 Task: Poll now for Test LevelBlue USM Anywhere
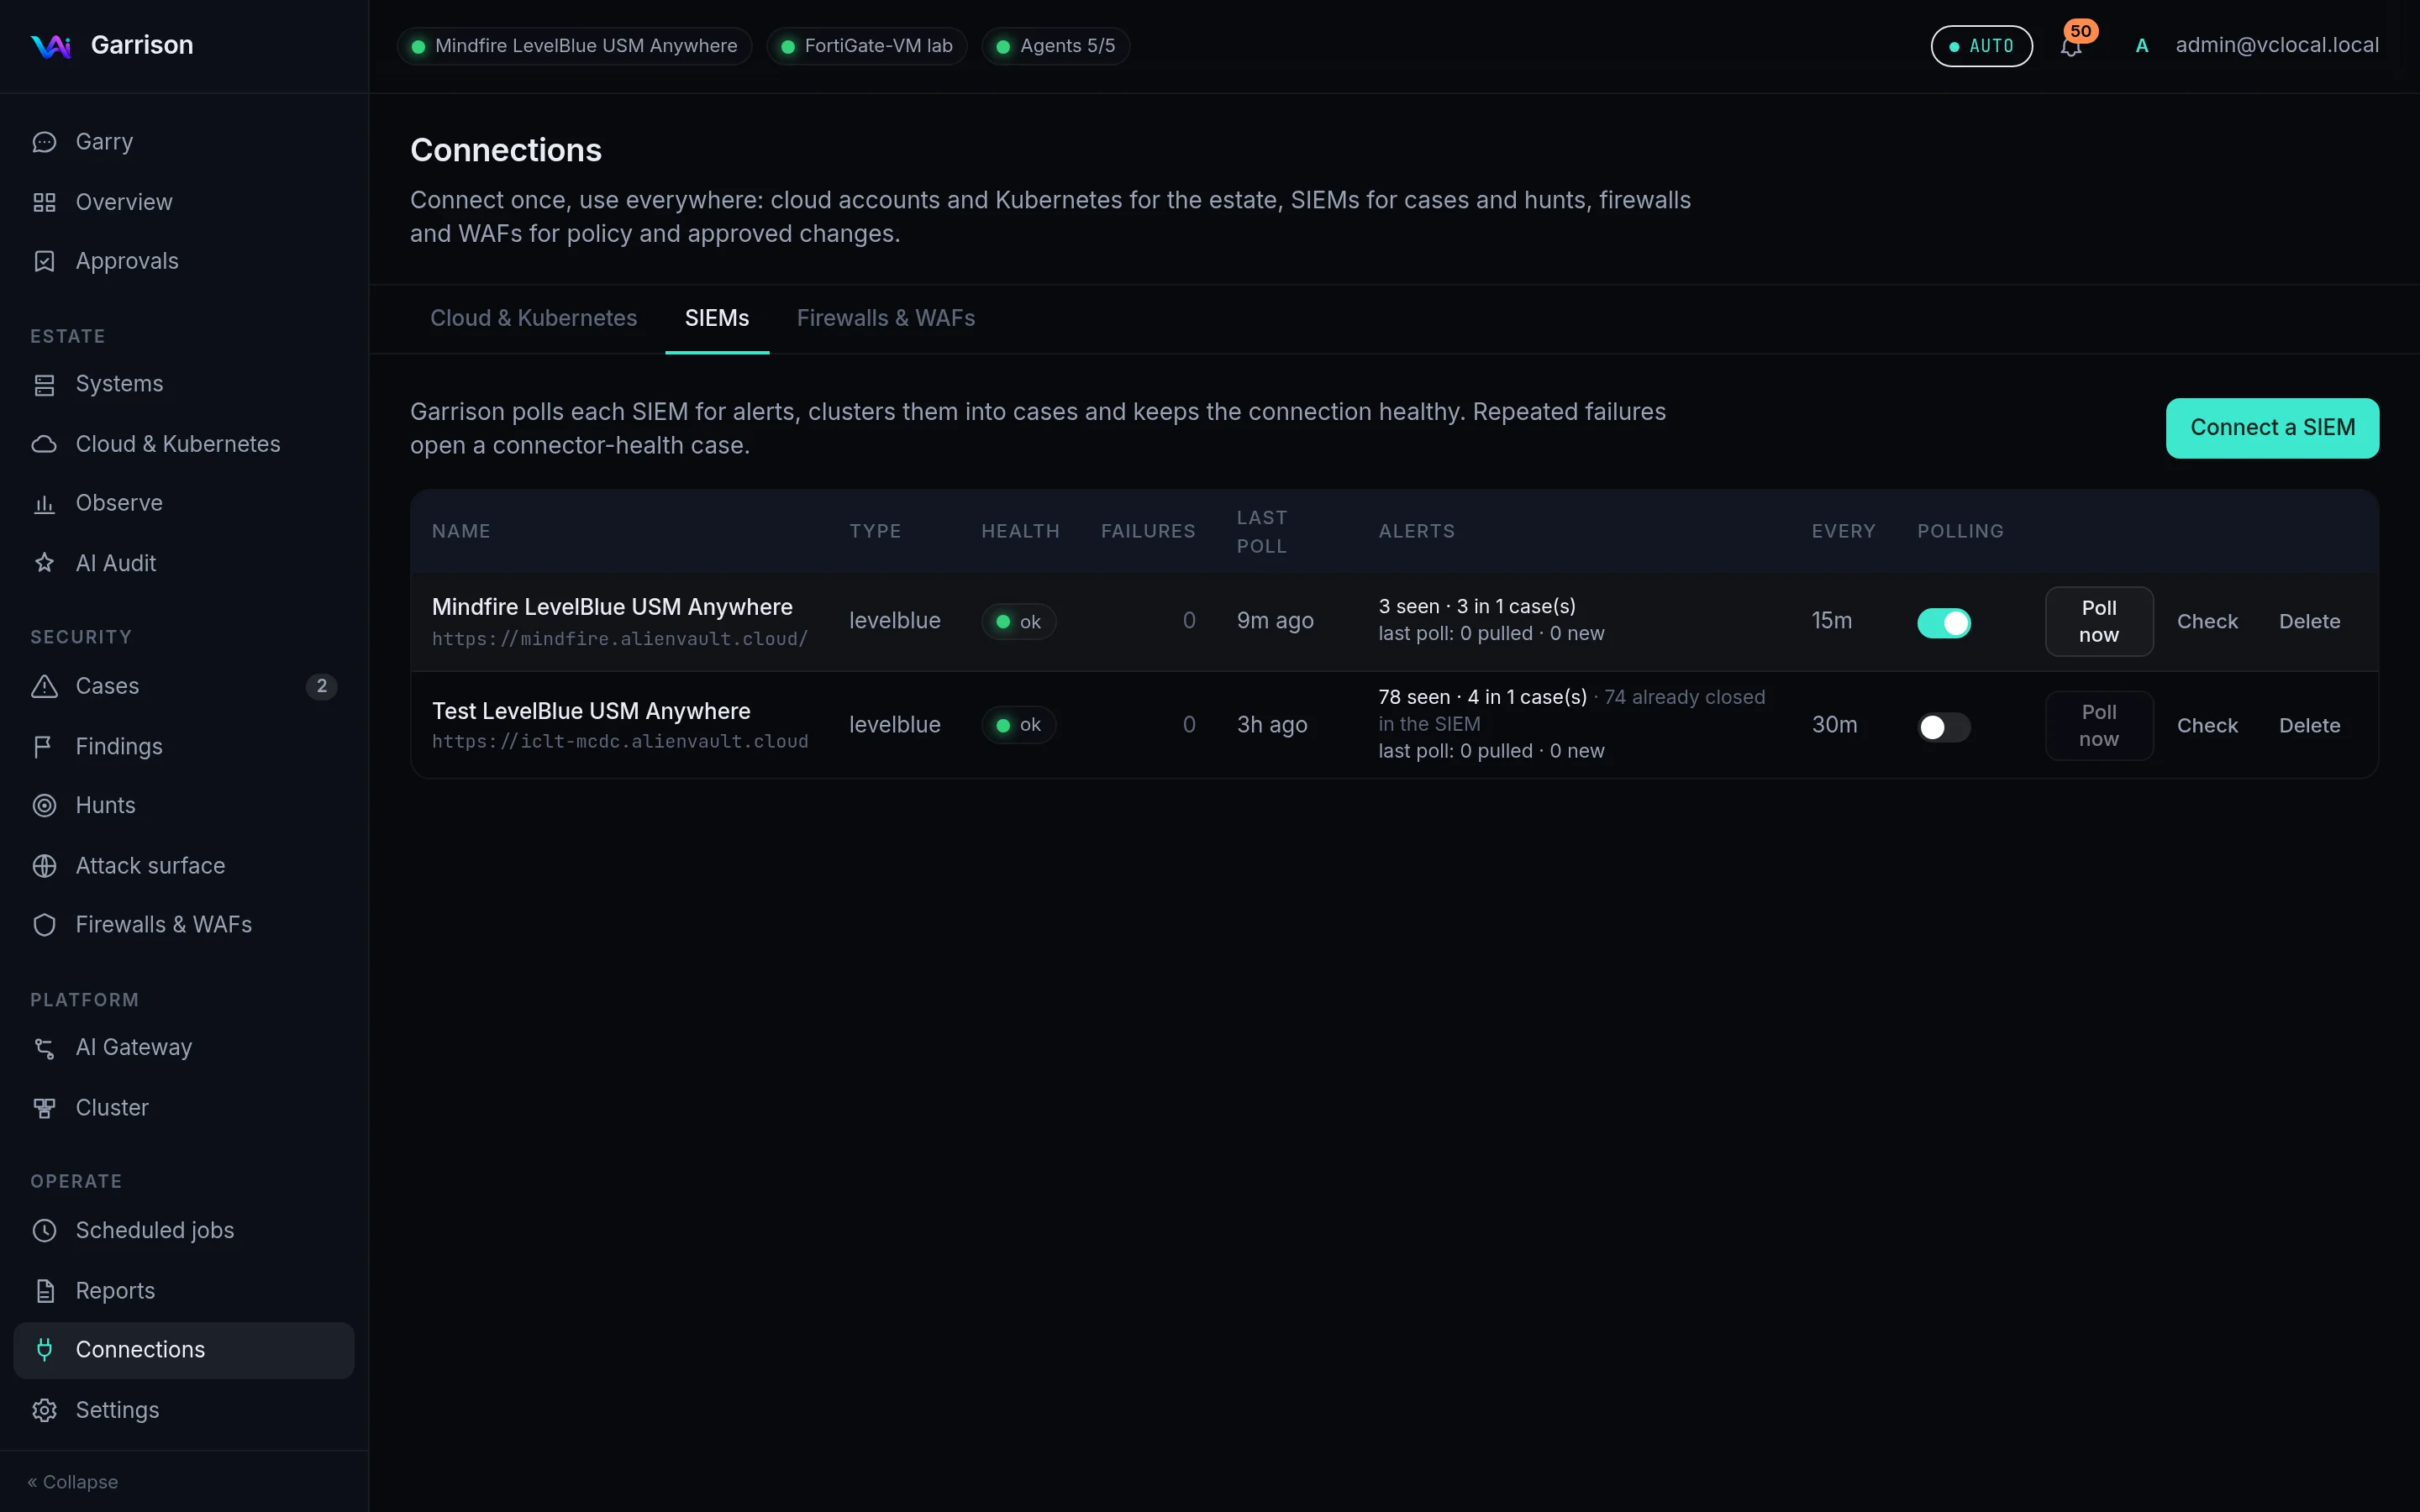(x=2099, y=726)
